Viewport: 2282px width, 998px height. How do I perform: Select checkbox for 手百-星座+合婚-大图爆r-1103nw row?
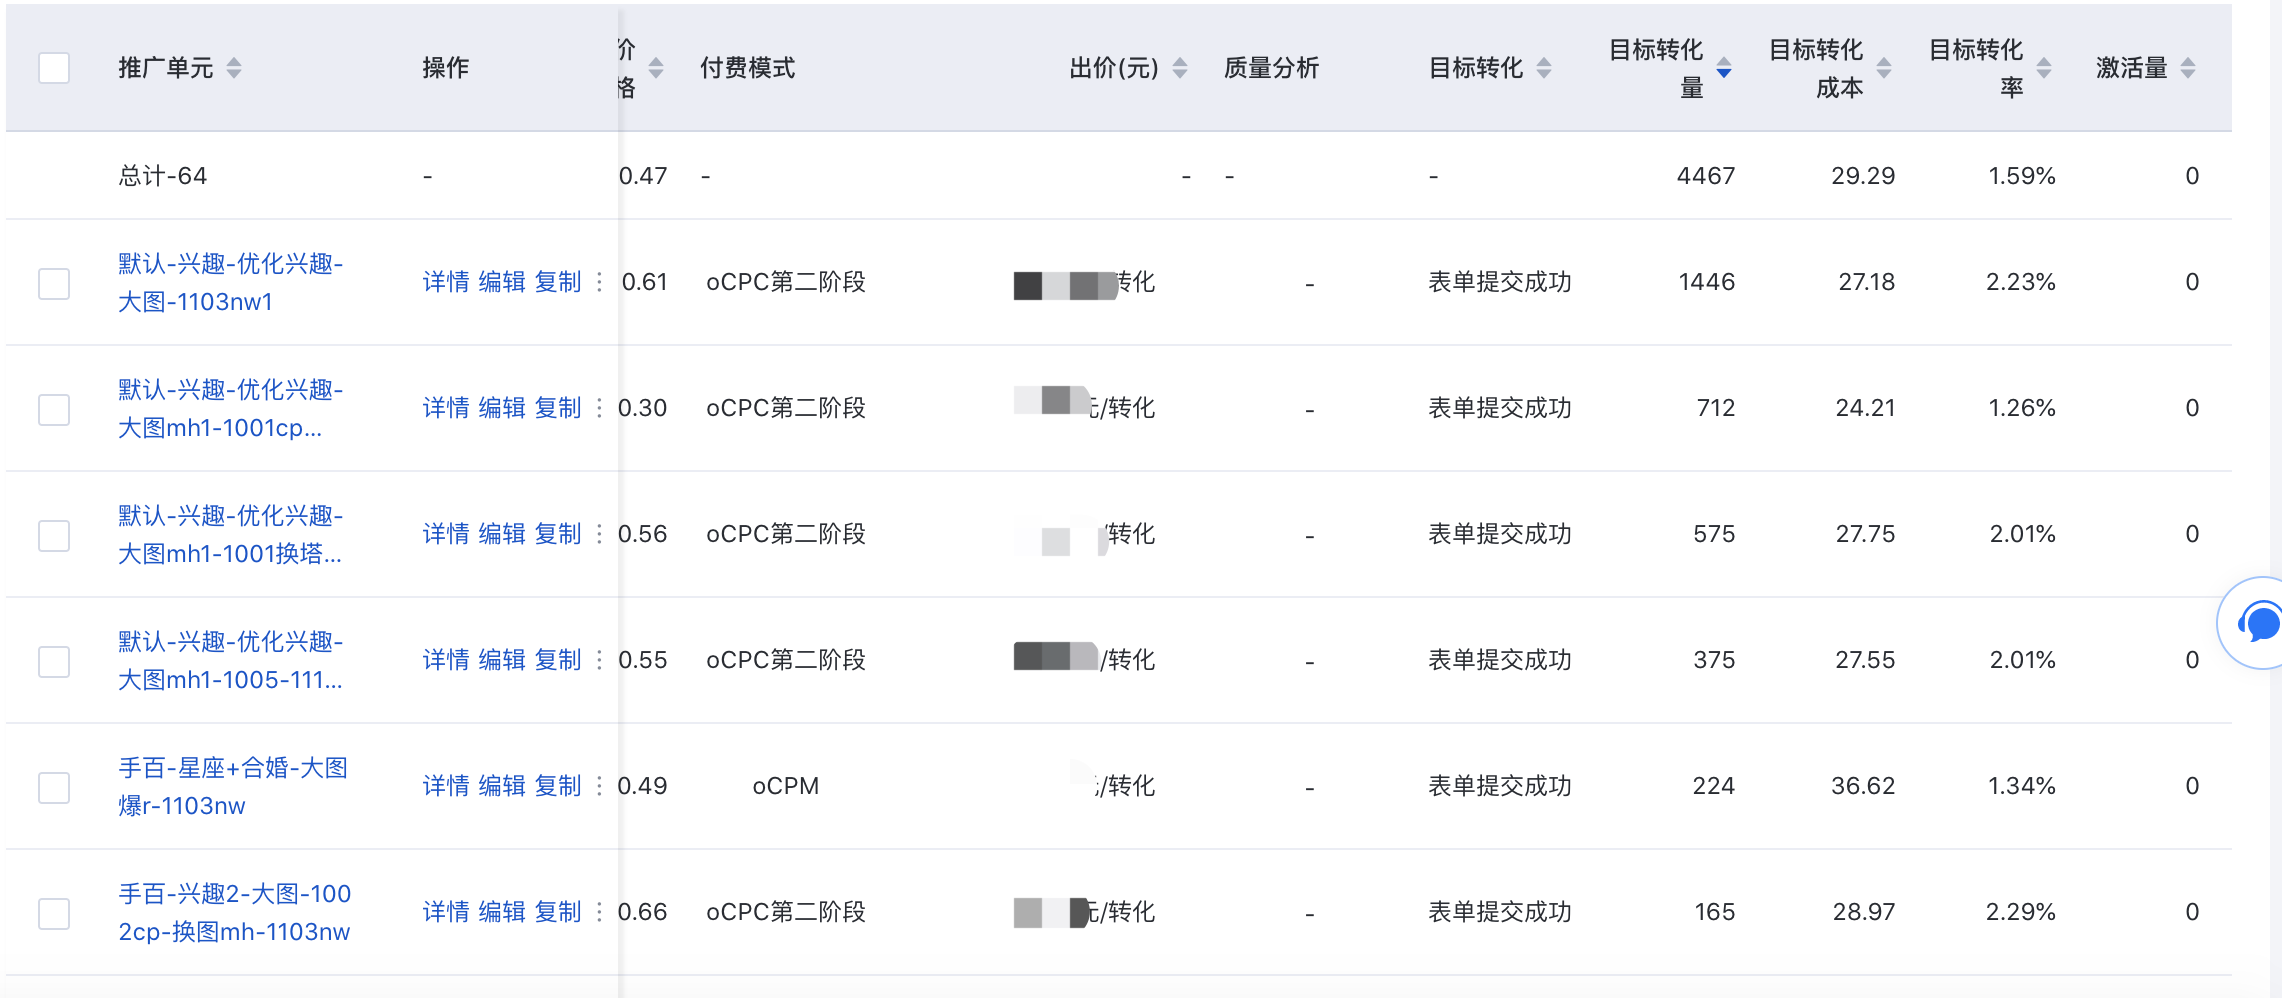54,787
